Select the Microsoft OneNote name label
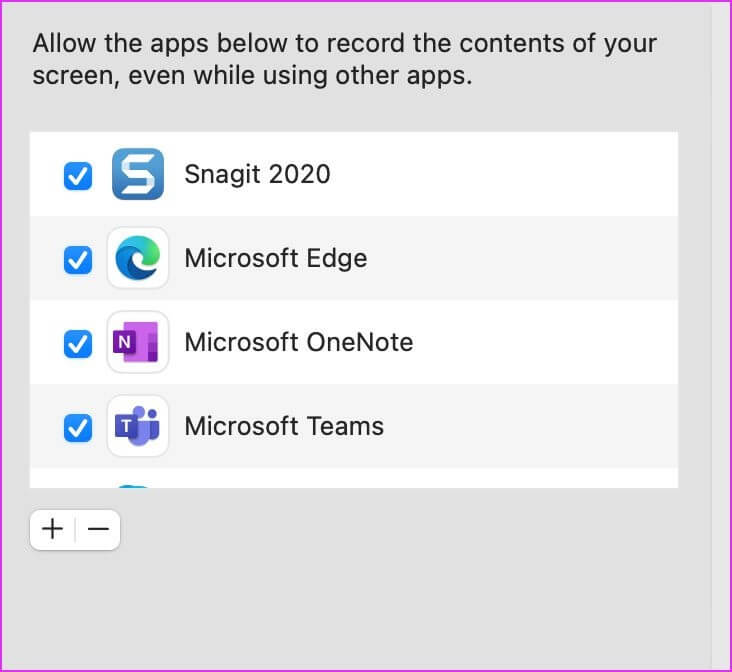Viewport: 732px width, 672px height. click(x=299, y=342)
